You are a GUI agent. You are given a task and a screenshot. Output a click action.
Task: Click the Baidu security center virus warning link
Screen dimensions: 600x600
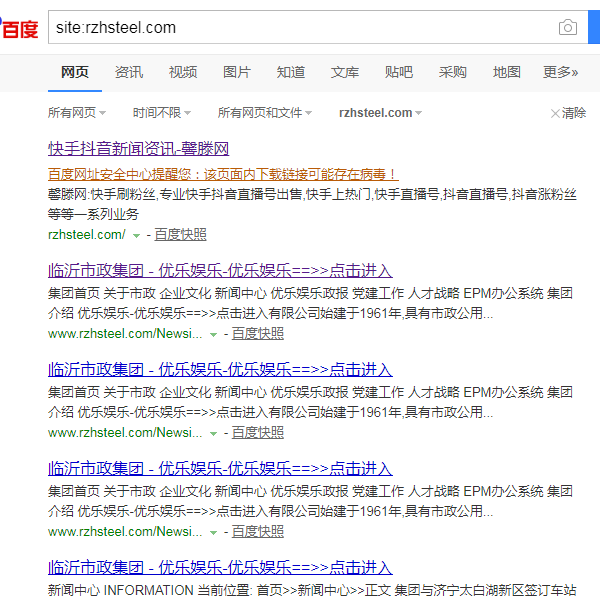click(x=223, y=174)
